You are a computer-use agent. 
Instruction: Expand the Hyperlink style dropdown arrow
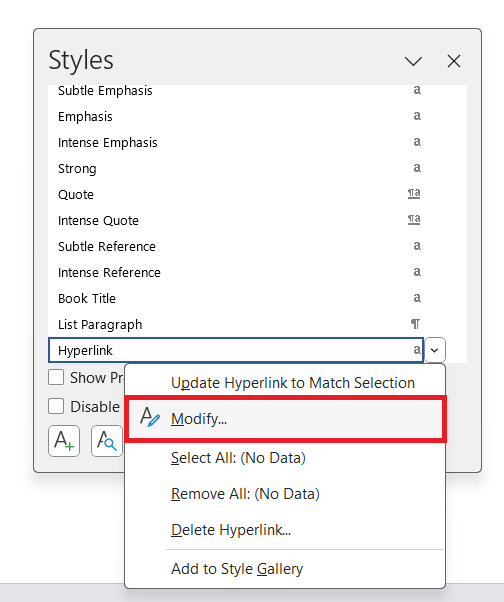pos(435,350)
